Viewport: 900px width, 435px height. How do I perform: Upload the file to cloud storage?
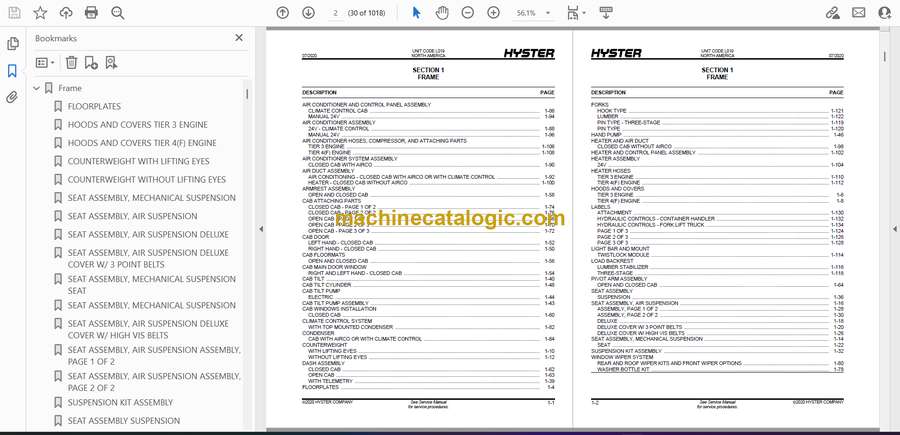tap(66, 13)
